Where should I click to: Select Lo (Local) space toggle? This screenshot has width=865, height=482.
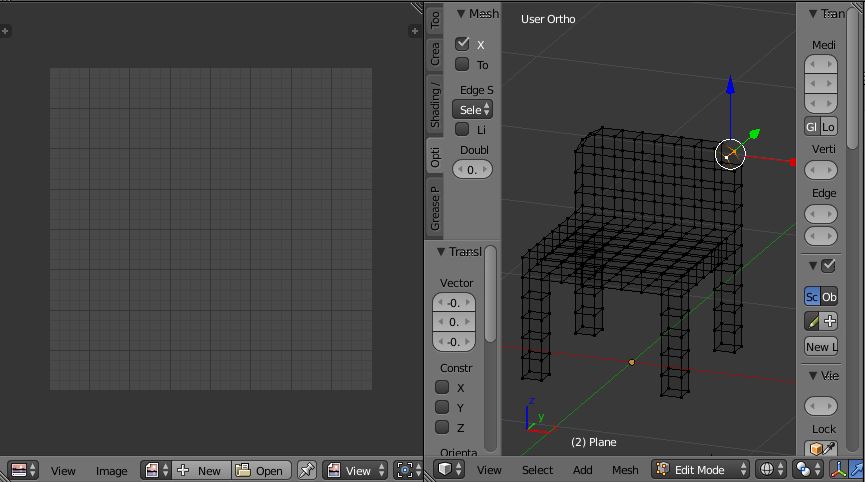click(x=830, y=126)
